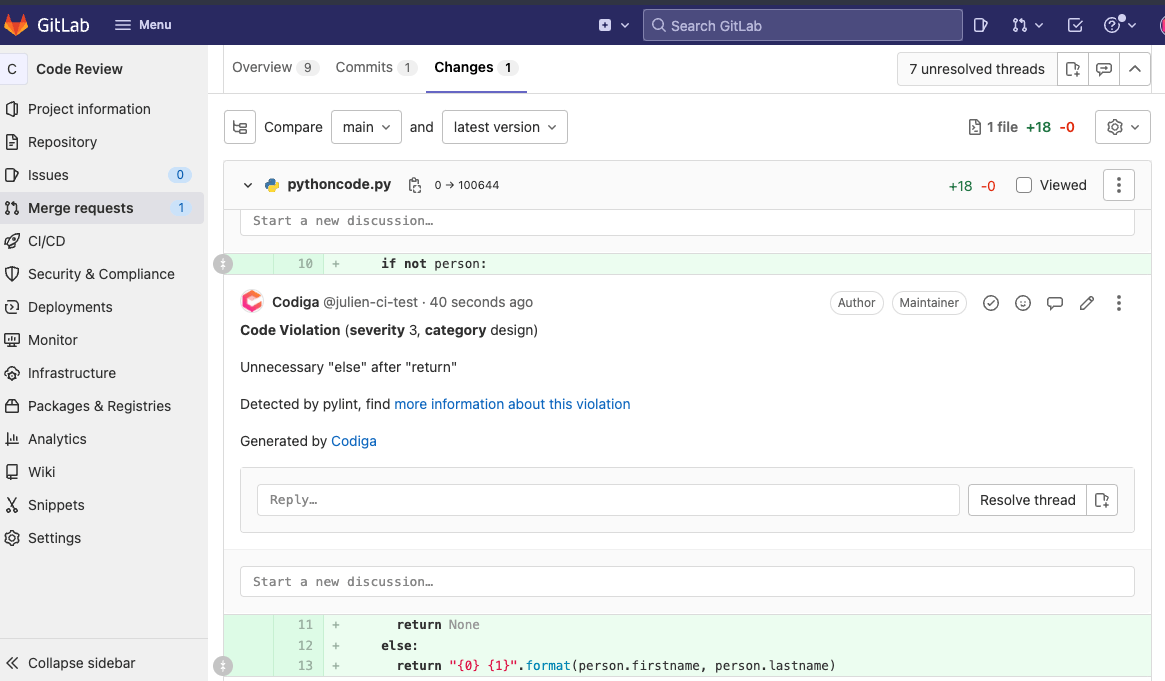This screenshot has width=1165, height=681.
Task: Open the latest version dropdown
Action: [x=504, y=127]
